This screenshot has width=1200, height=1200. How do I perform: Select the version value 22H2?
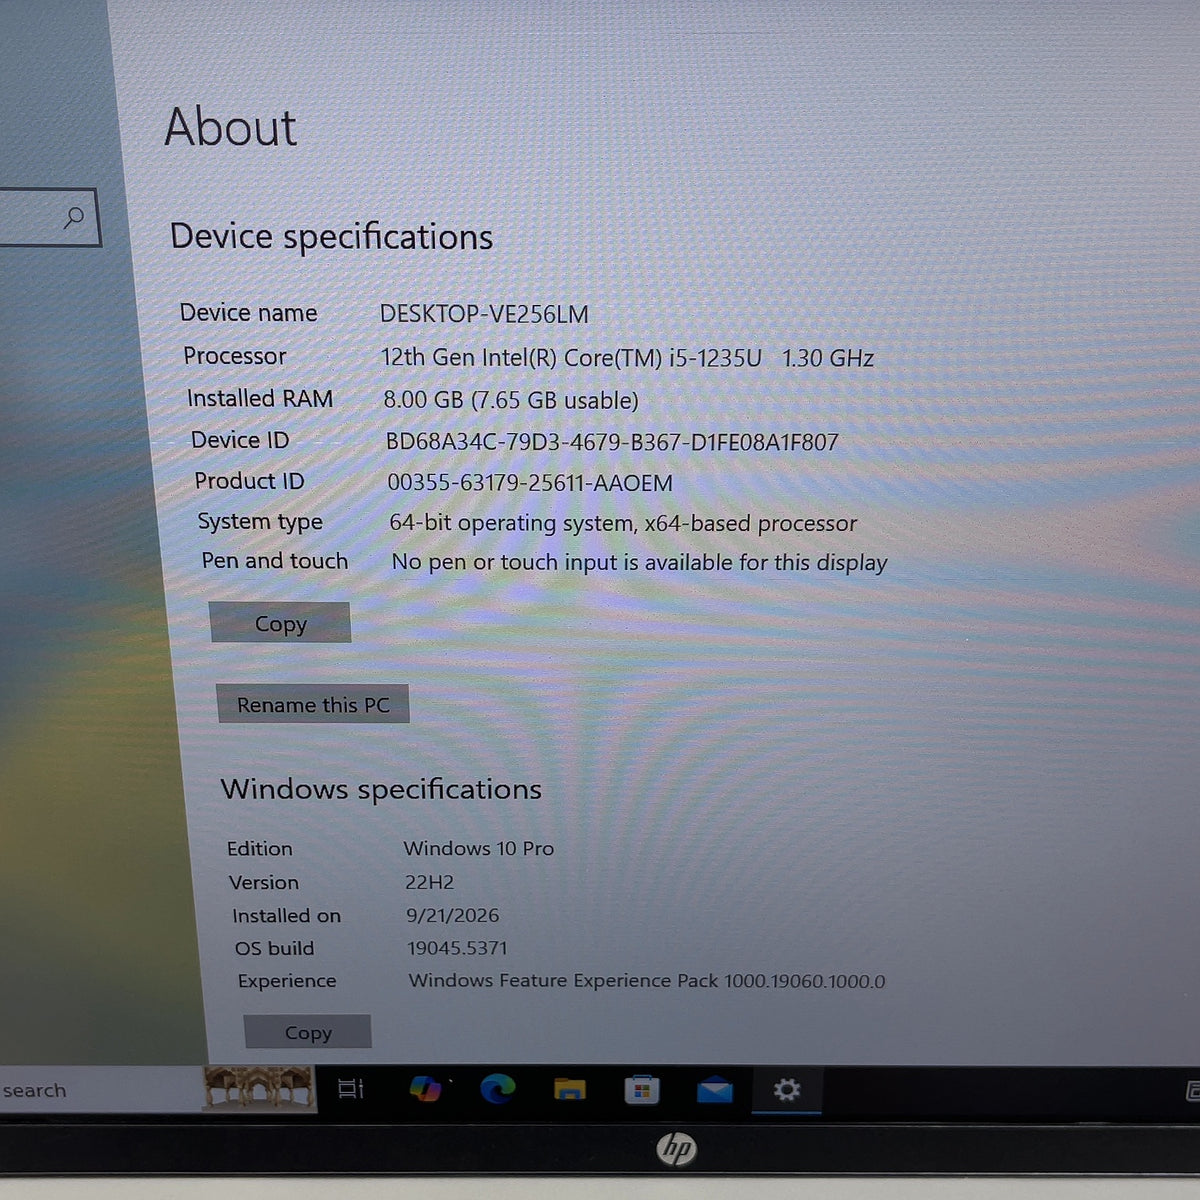tap(429, 882)
